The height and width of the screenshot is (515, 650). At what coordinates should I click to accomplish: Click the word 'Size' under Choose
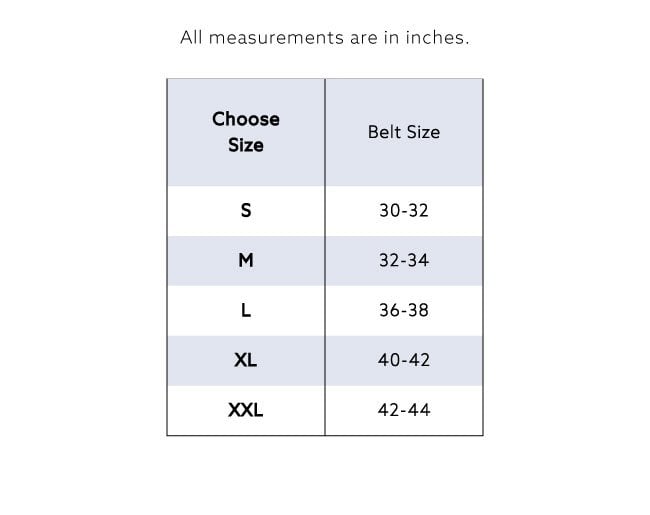pos(246,145)
